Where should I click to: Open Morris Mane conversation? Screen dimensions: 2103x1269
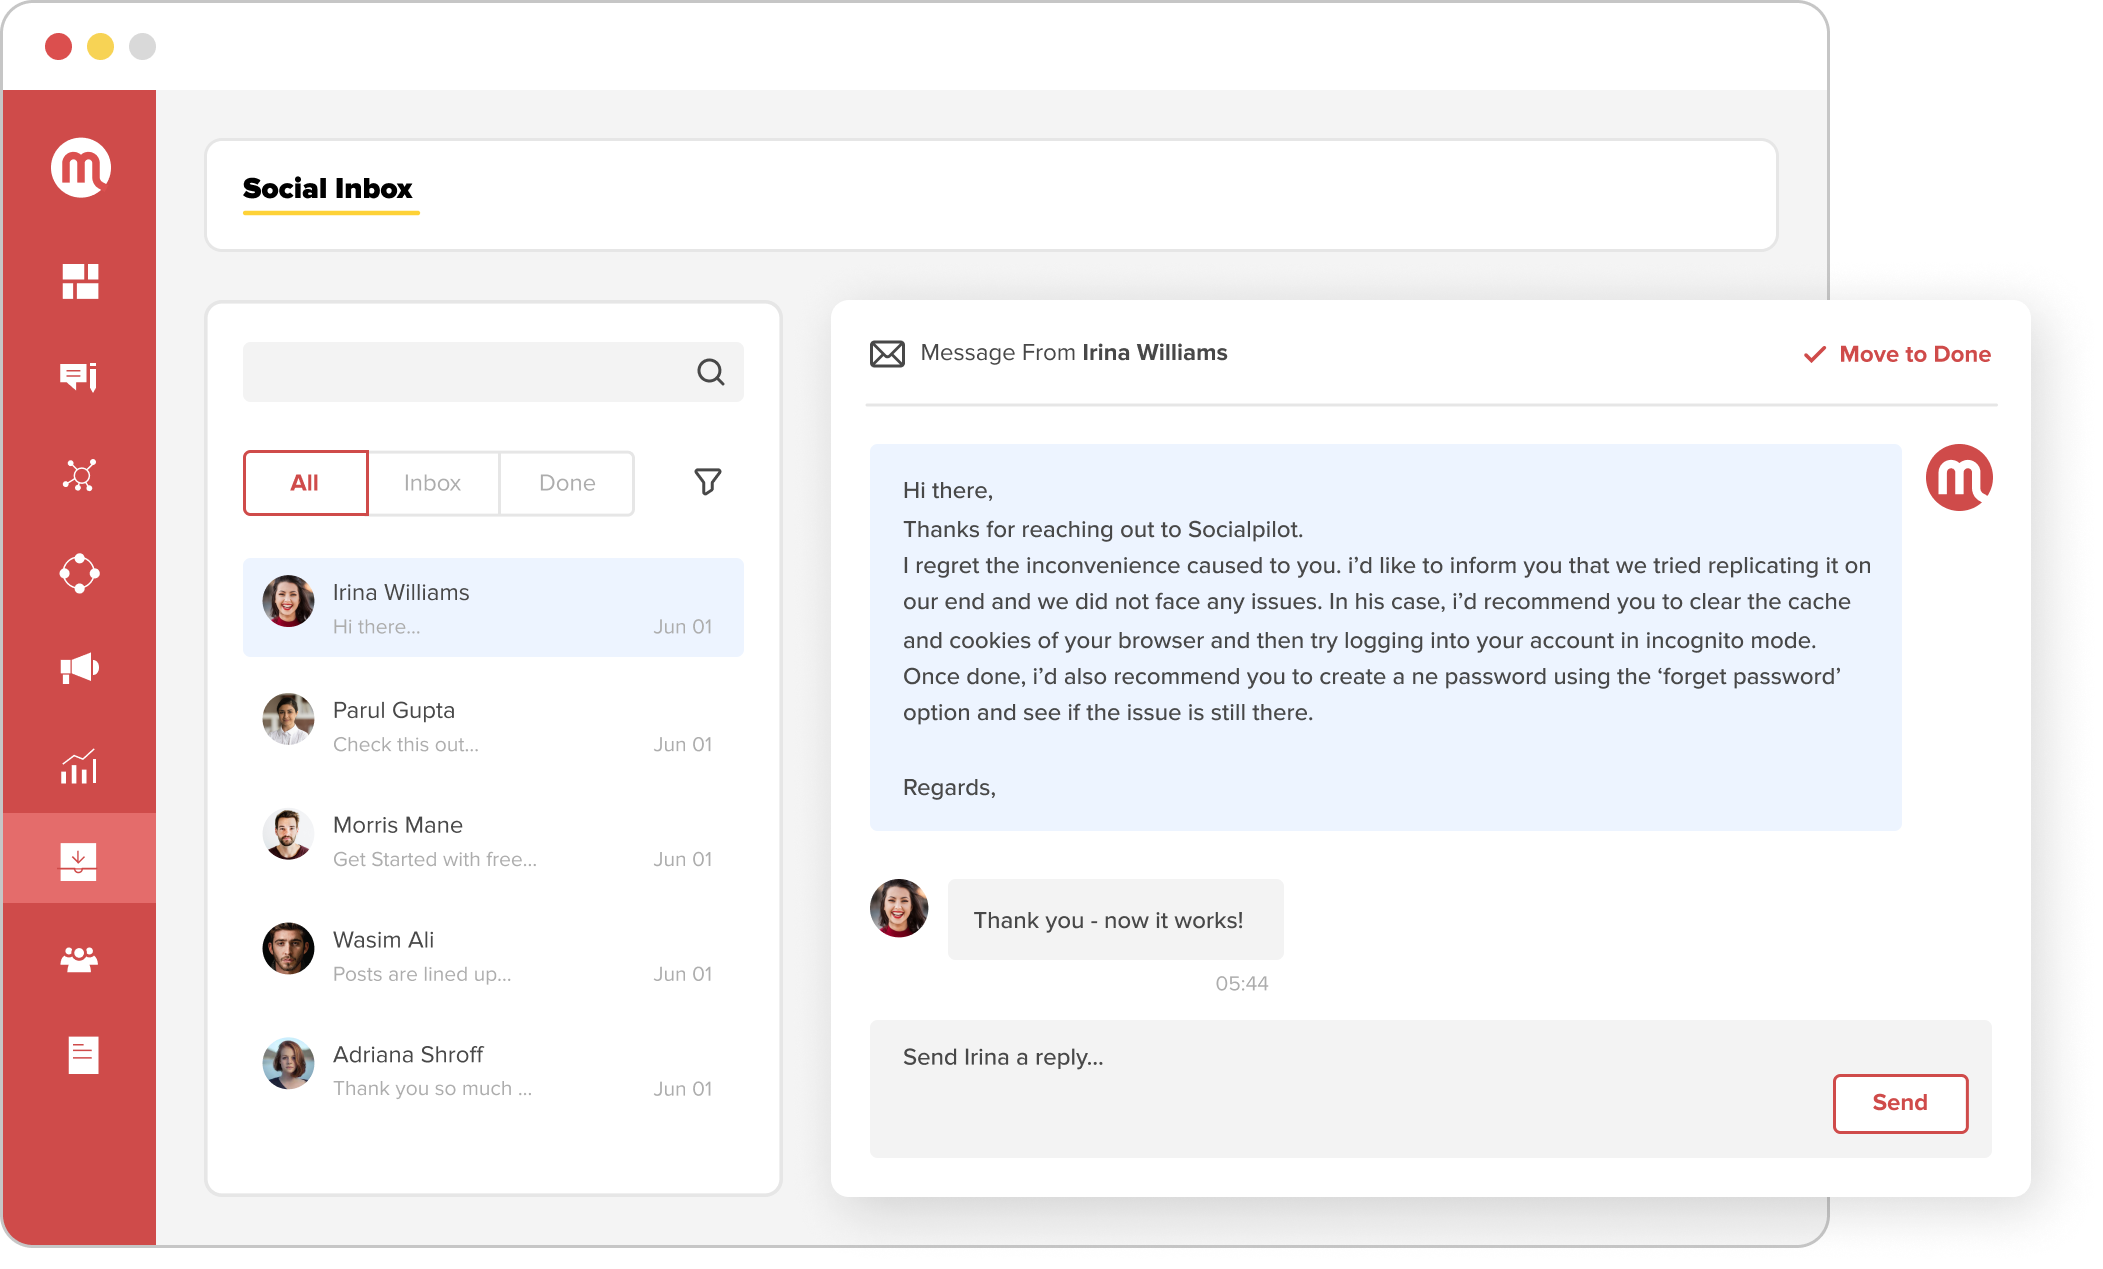(x=493, y=841)
